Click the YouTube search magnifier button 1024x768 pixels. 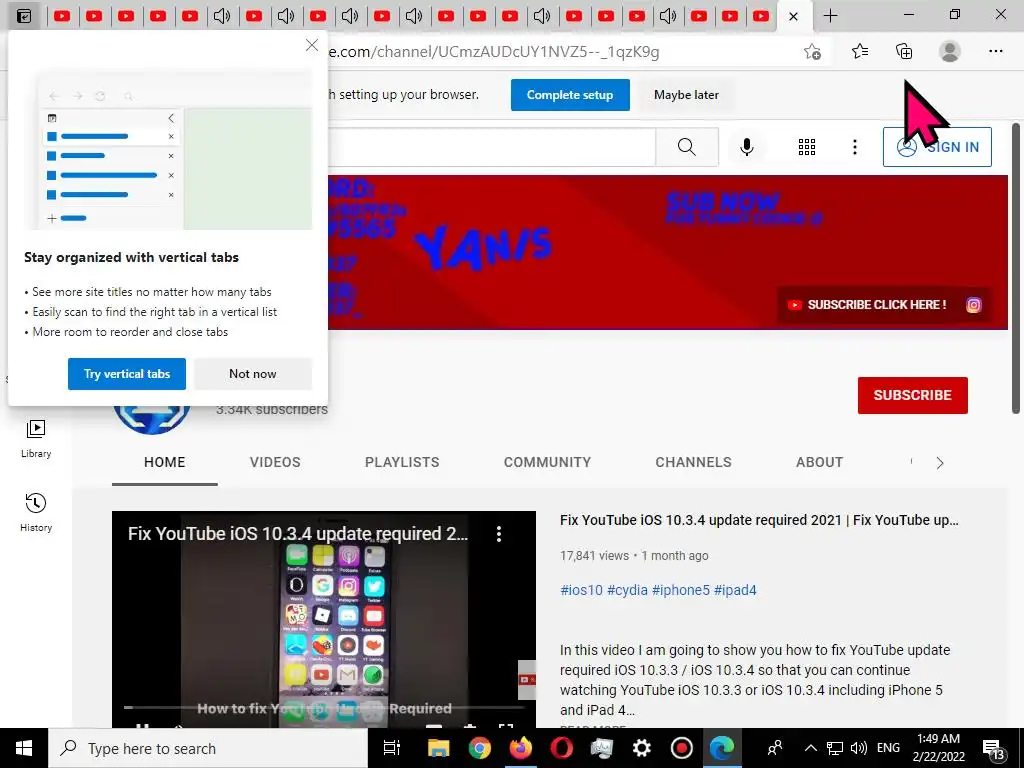tap(687, 147)
